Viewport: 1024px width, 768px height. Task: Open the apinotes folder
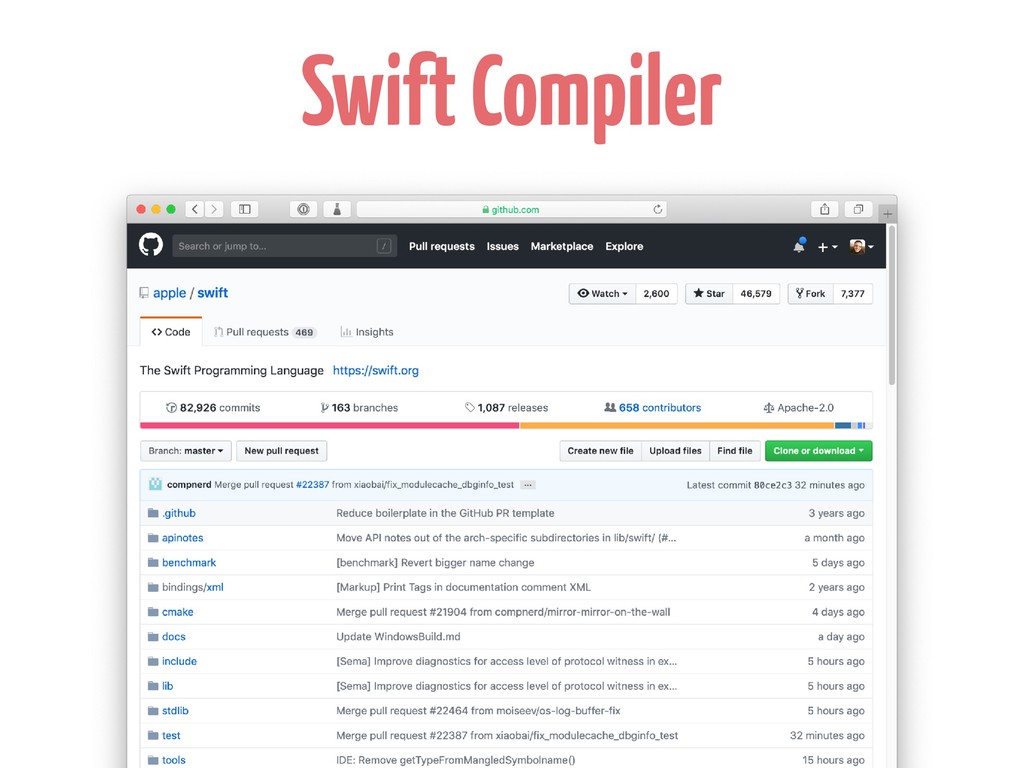click(x=182, y=537)
